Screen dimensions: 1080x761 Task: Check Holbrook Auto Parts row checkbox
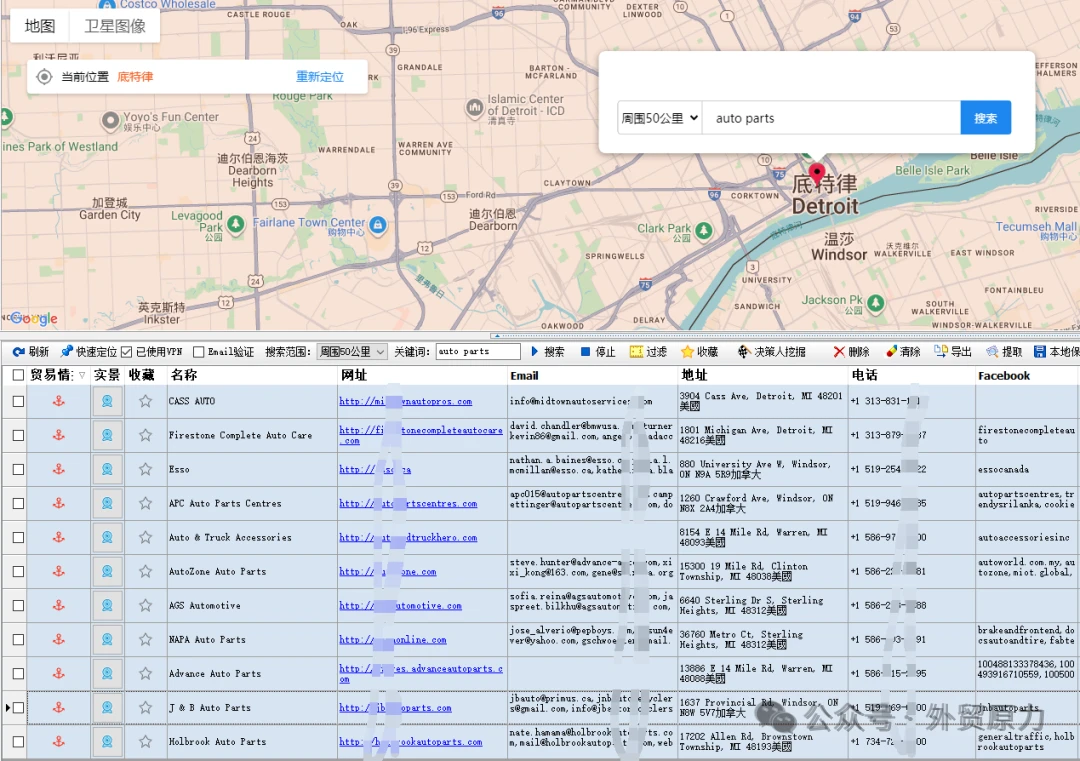[19, 742]
